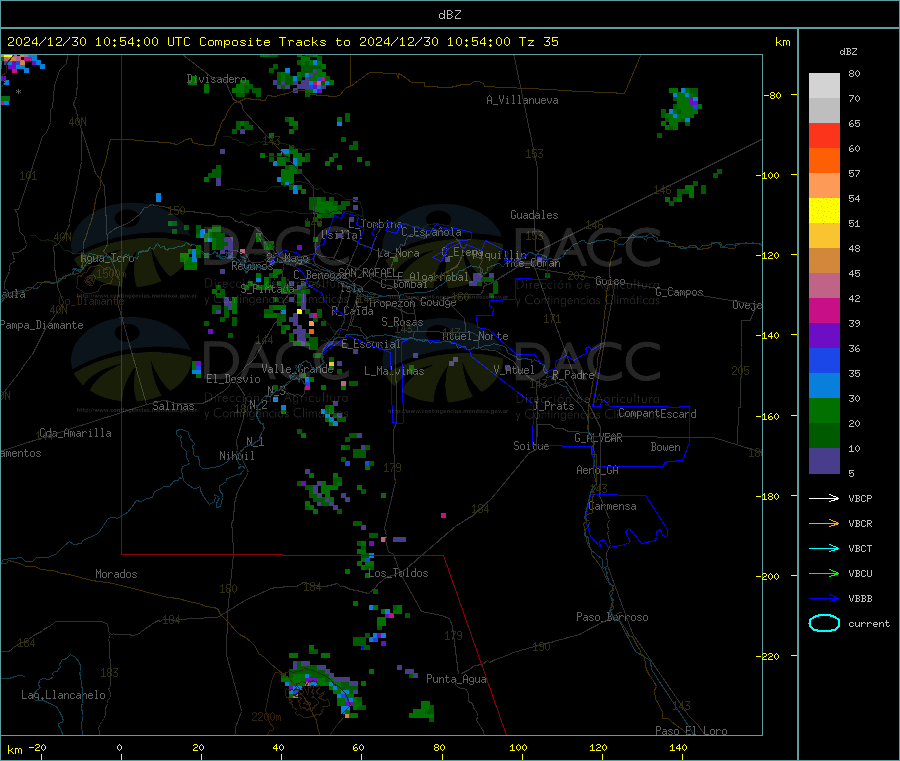The height and width of the screenshot is (761, 900).
Task: Pick the yellow 51-54 dBZ swatch
Action: tap(824, 211)
